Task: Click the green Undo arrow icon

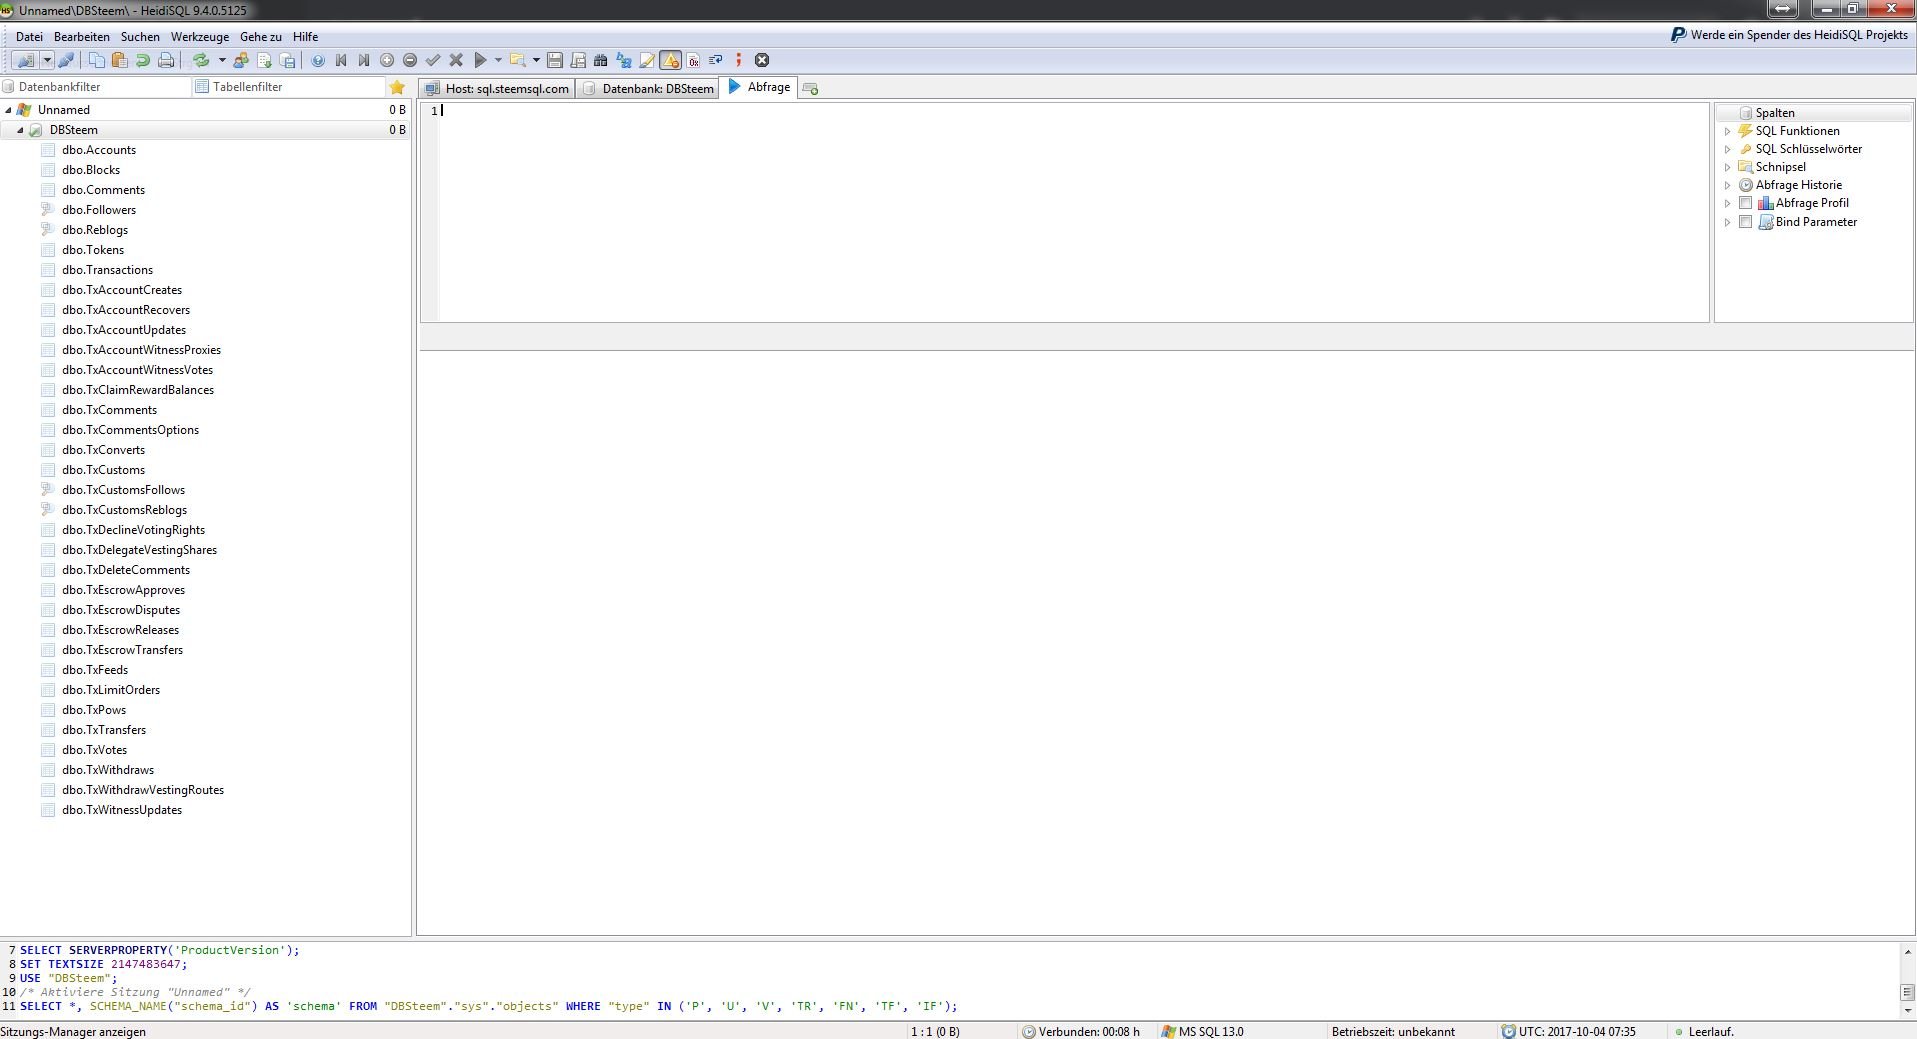Action: tap(142, 60)
